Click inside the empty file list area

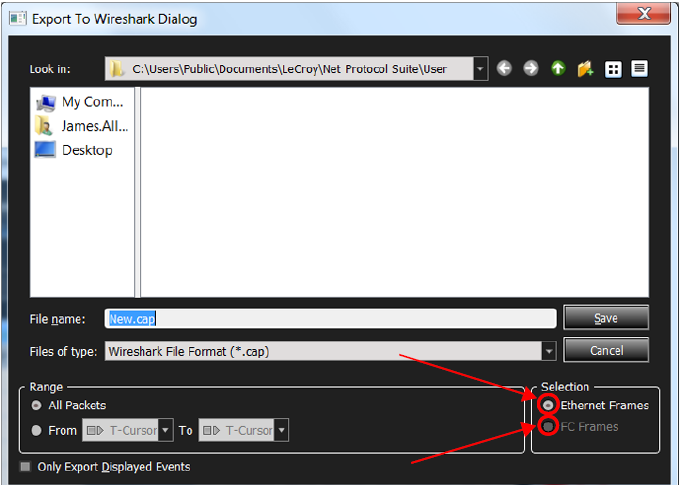point(394,192)
